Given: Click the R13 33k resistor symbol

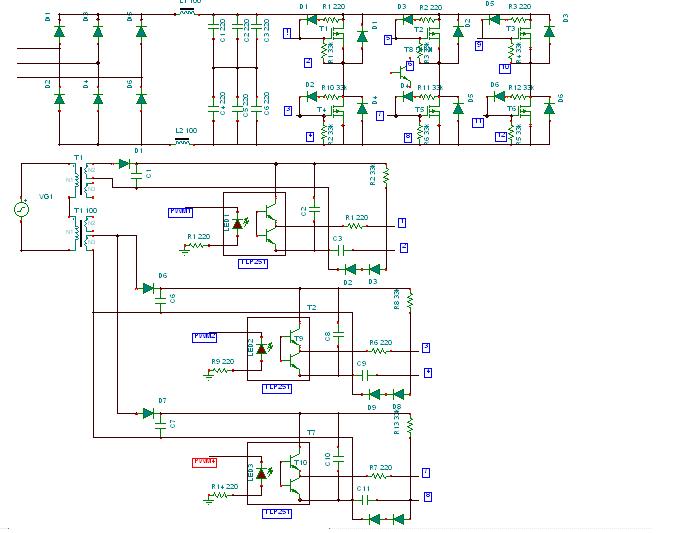Looking at the screenshot, I should tap(410, 424).
